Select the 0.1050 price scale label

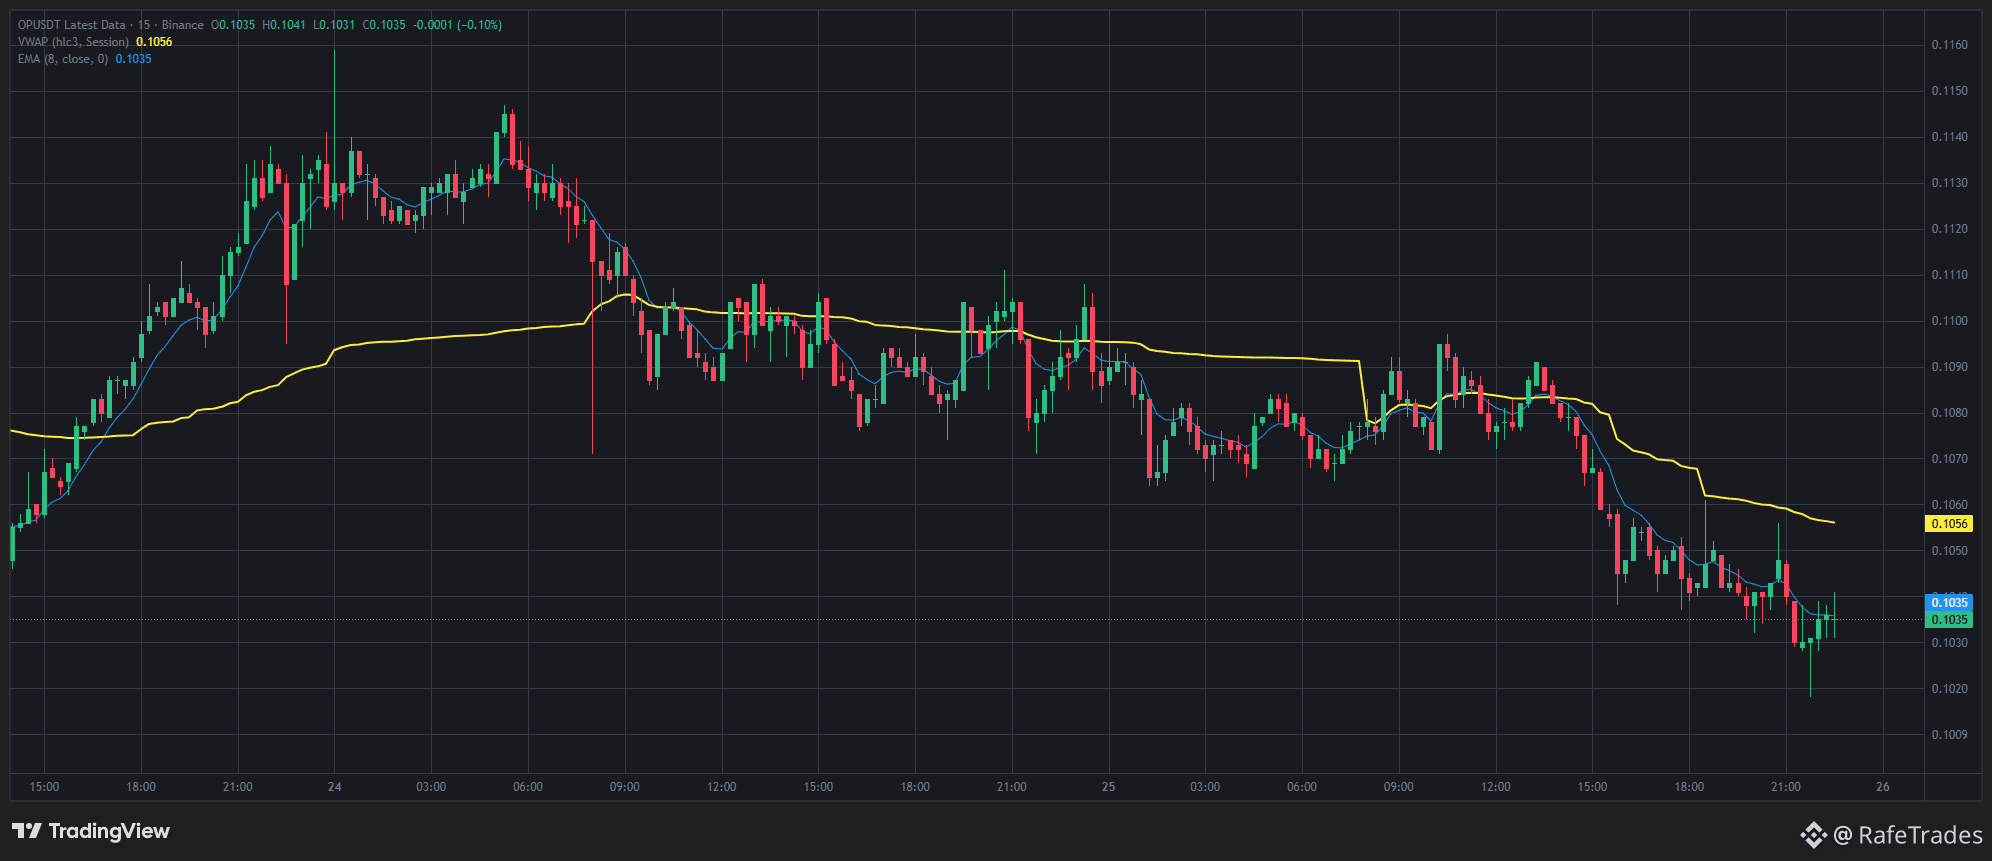tap(1949, 551)
